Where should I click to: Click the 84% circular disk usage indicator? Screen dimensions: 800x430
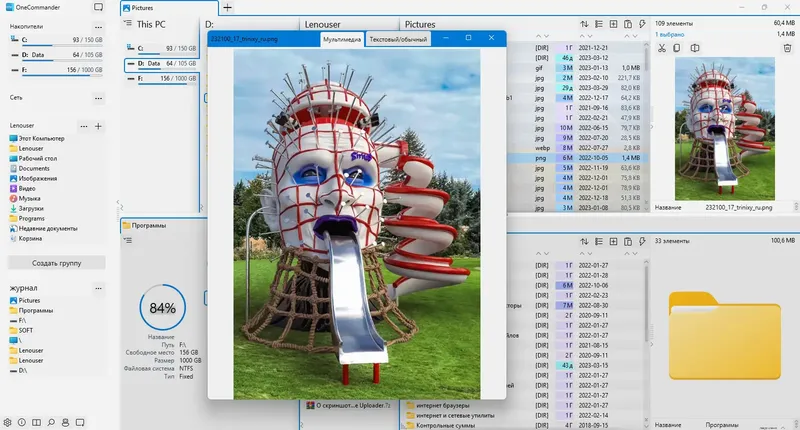point(163,308)
